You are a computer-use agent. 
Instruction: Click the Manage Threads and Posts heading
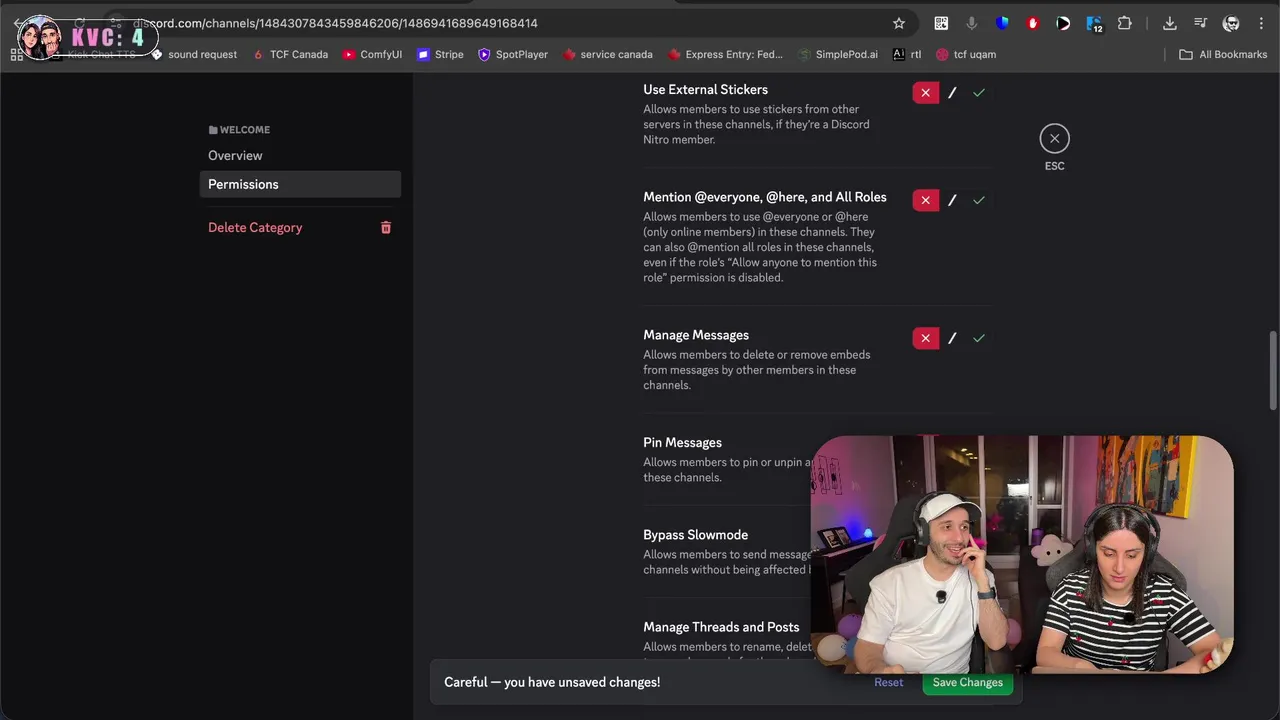point(721,627)
